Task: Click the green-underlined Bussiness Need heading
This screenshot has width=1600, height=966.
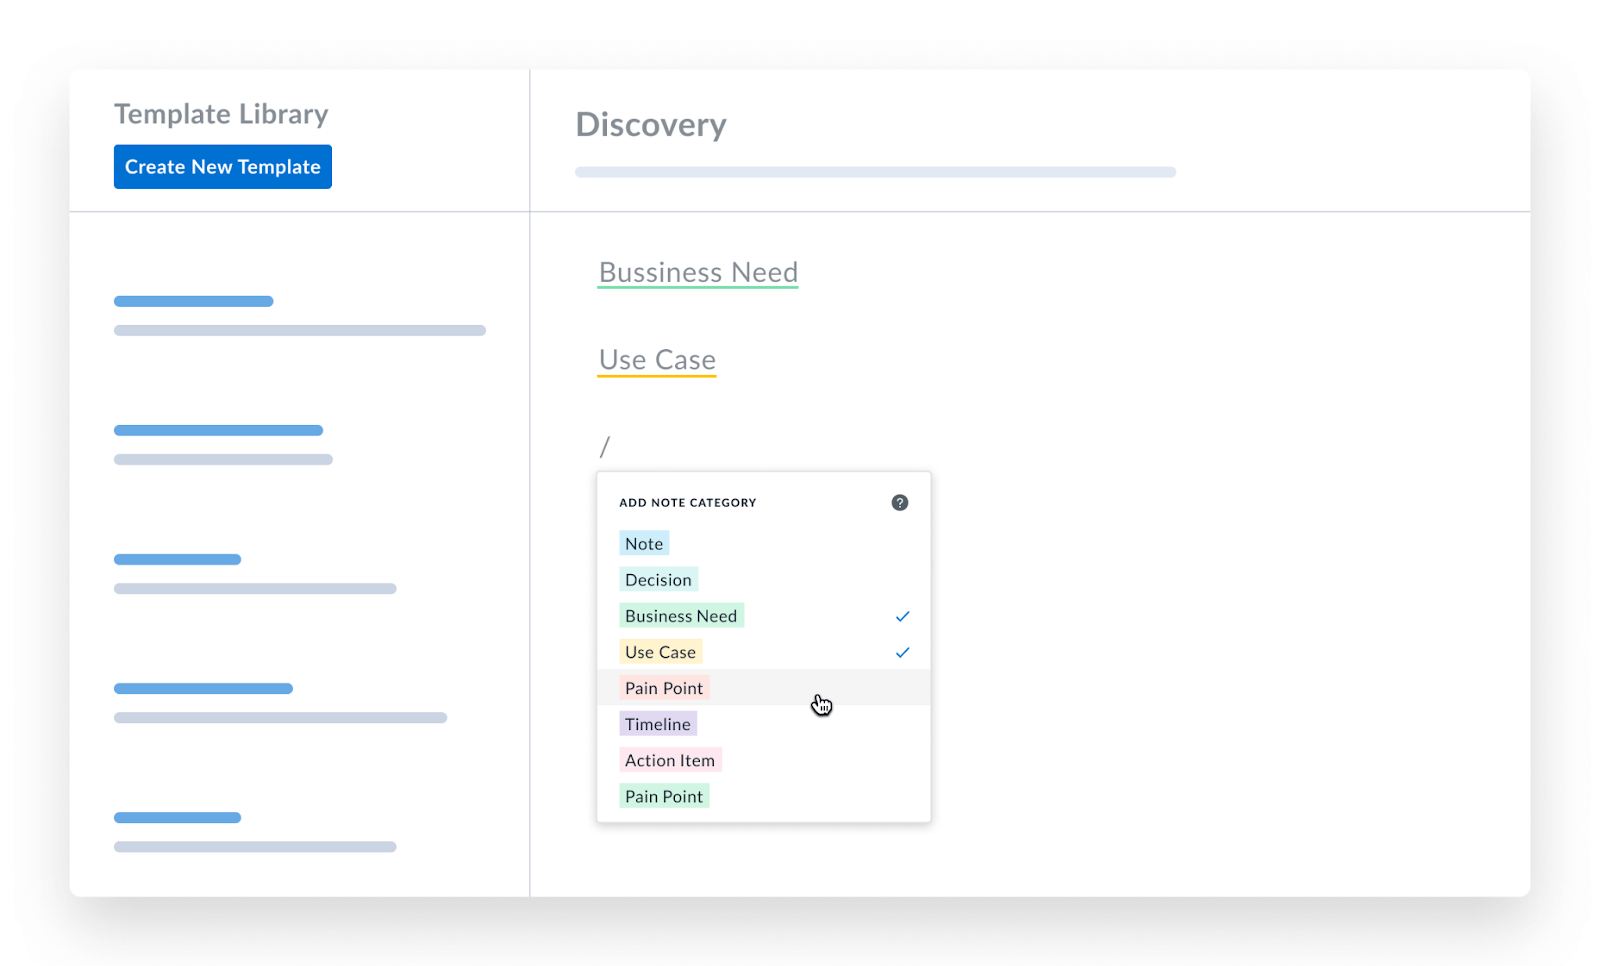Action: click(698, 272)
